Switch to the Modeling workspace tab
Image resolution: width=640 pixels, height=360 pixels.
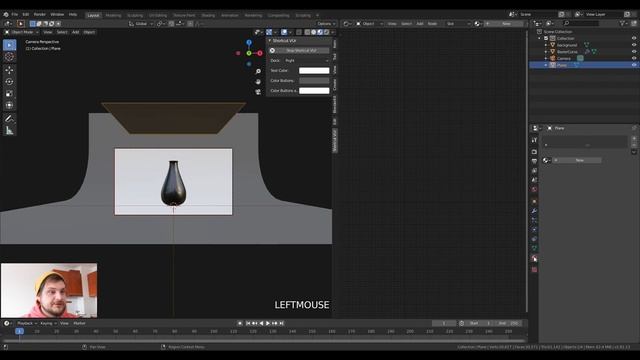(x=113, y=16)
